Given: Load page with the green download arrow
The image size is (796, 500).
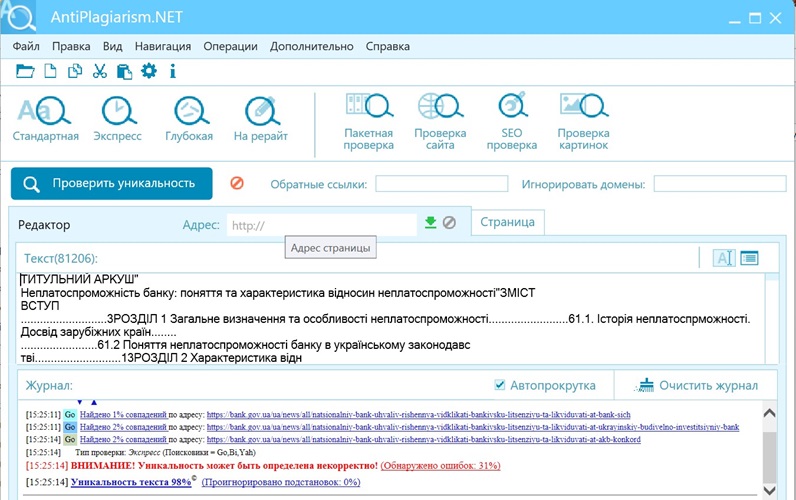Looking at the screenshot, I should point(430,222).
